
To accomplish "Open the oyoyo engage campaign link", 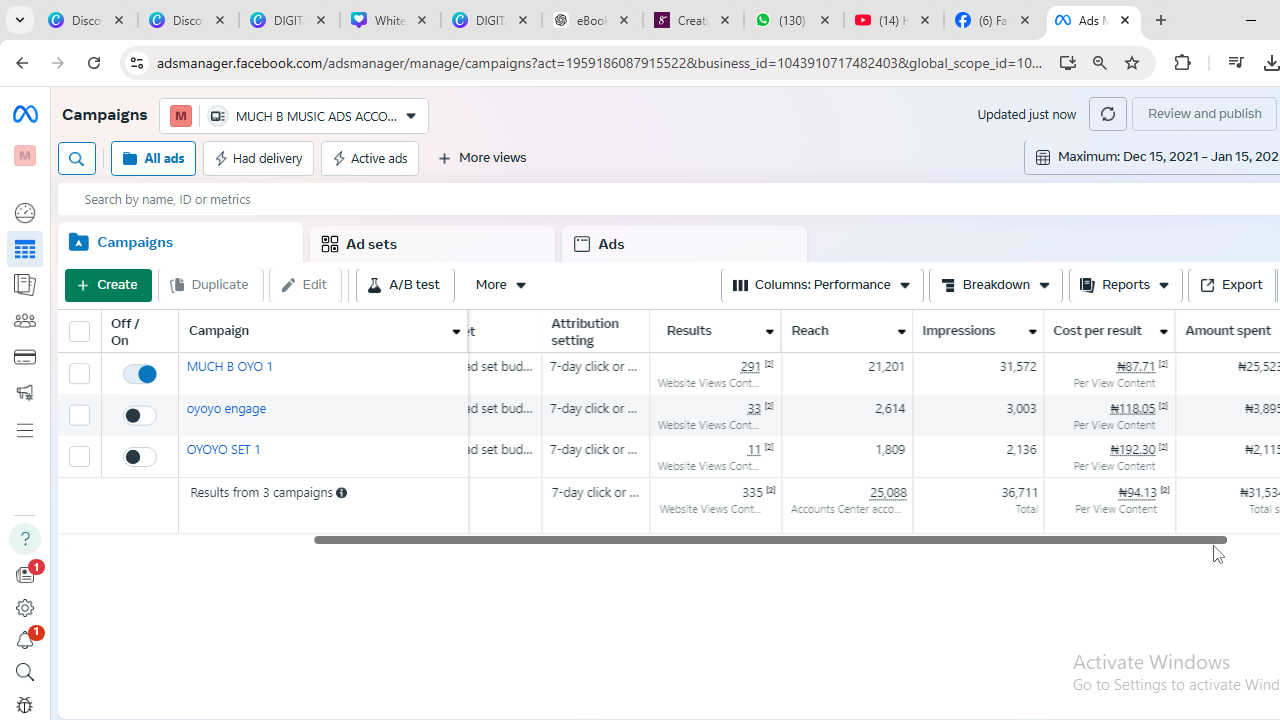I will click(227, 409).
